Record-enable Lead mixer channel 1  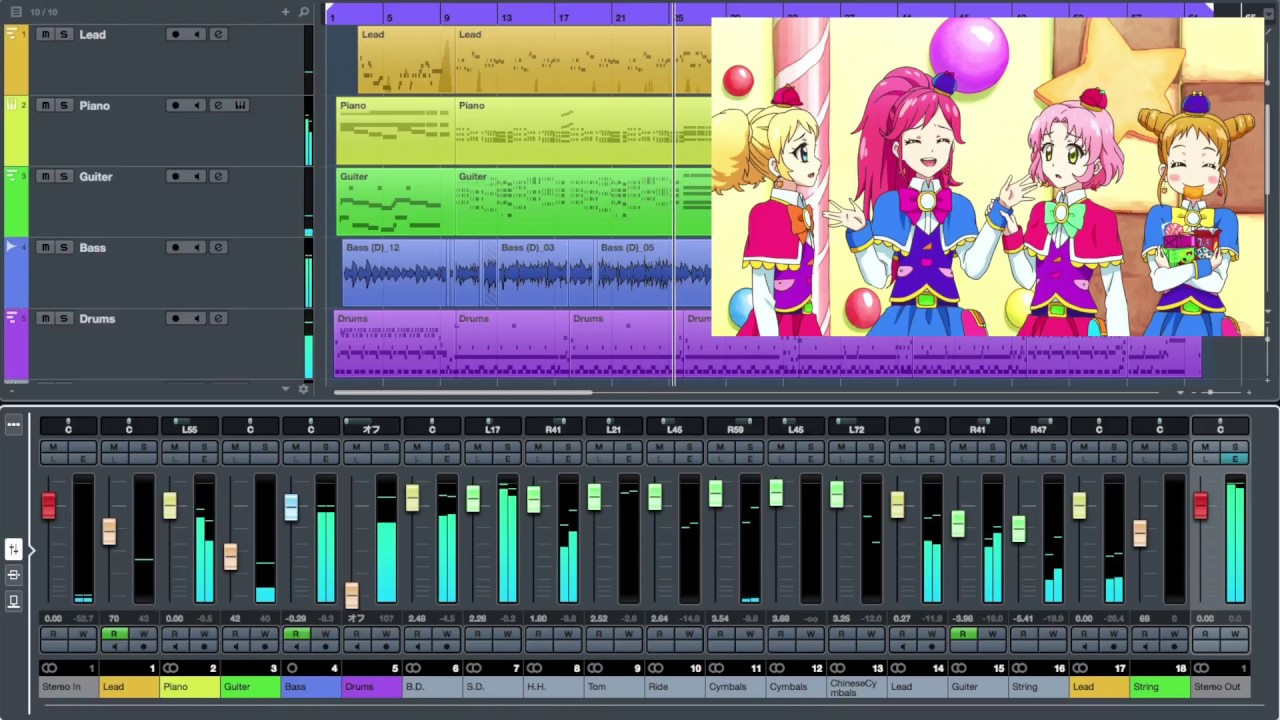[143, 647]
